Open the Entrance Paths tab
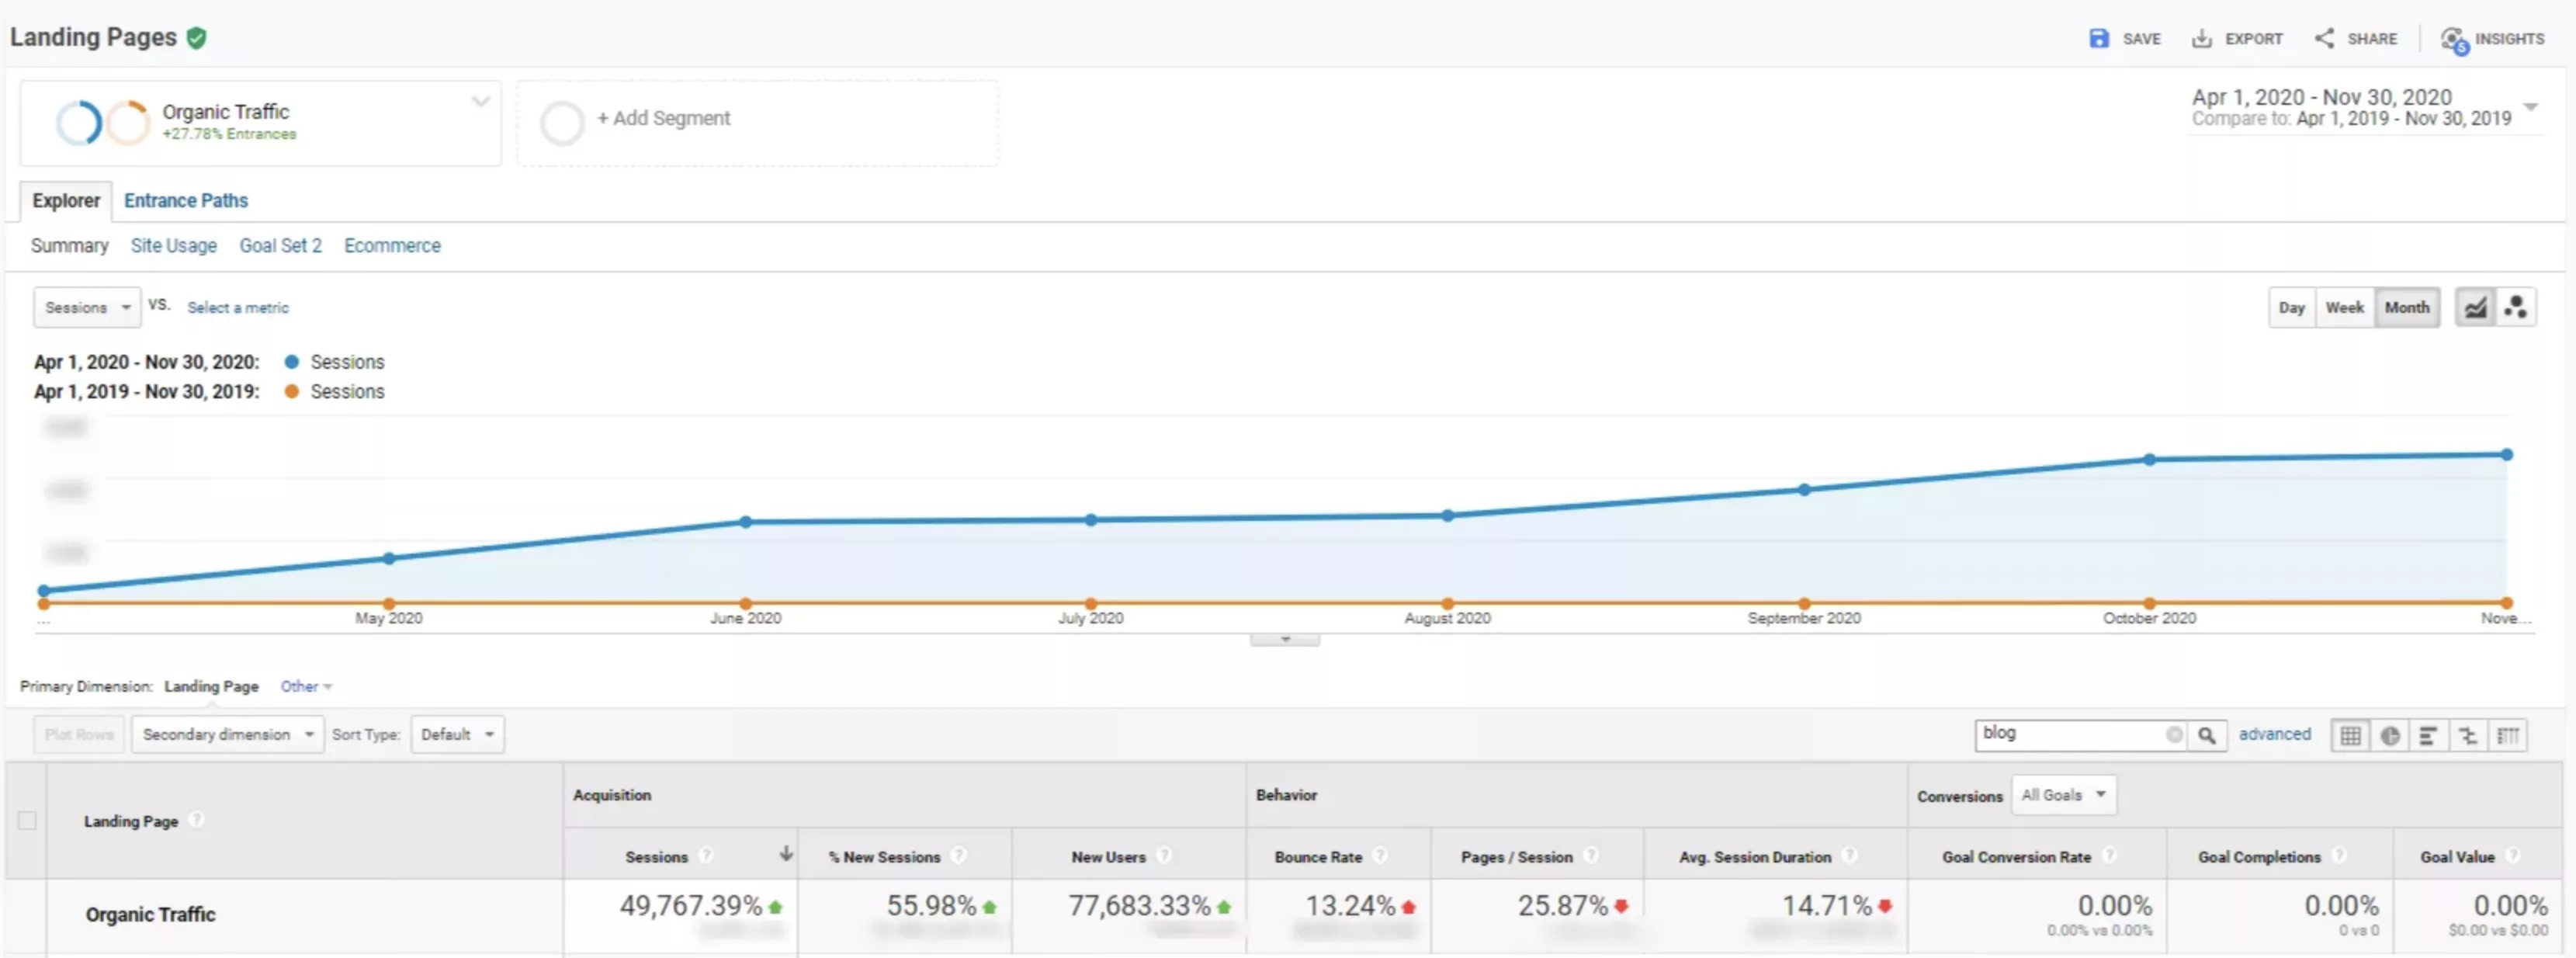This screenshot has height=958, width=2576. tap(186, 201)
